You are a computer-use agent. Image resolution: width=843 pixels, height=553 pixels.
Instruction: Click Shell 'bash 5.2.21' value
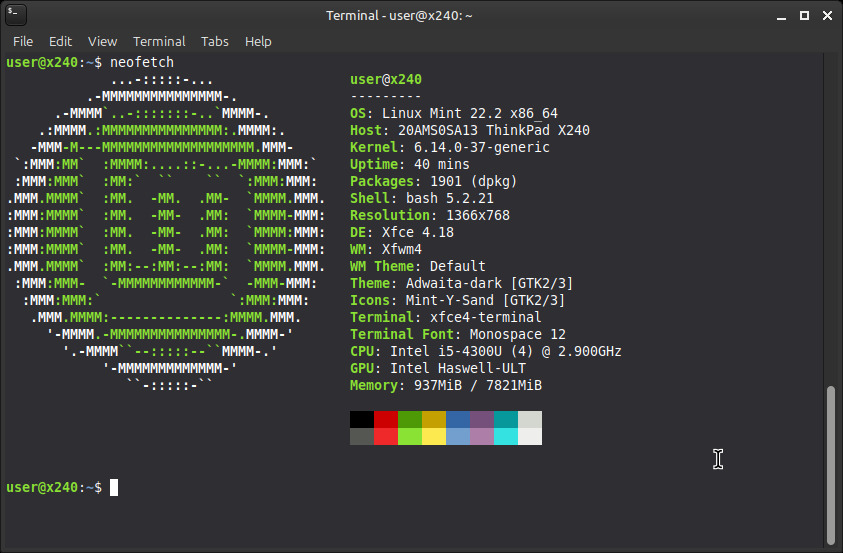(450, 198)
